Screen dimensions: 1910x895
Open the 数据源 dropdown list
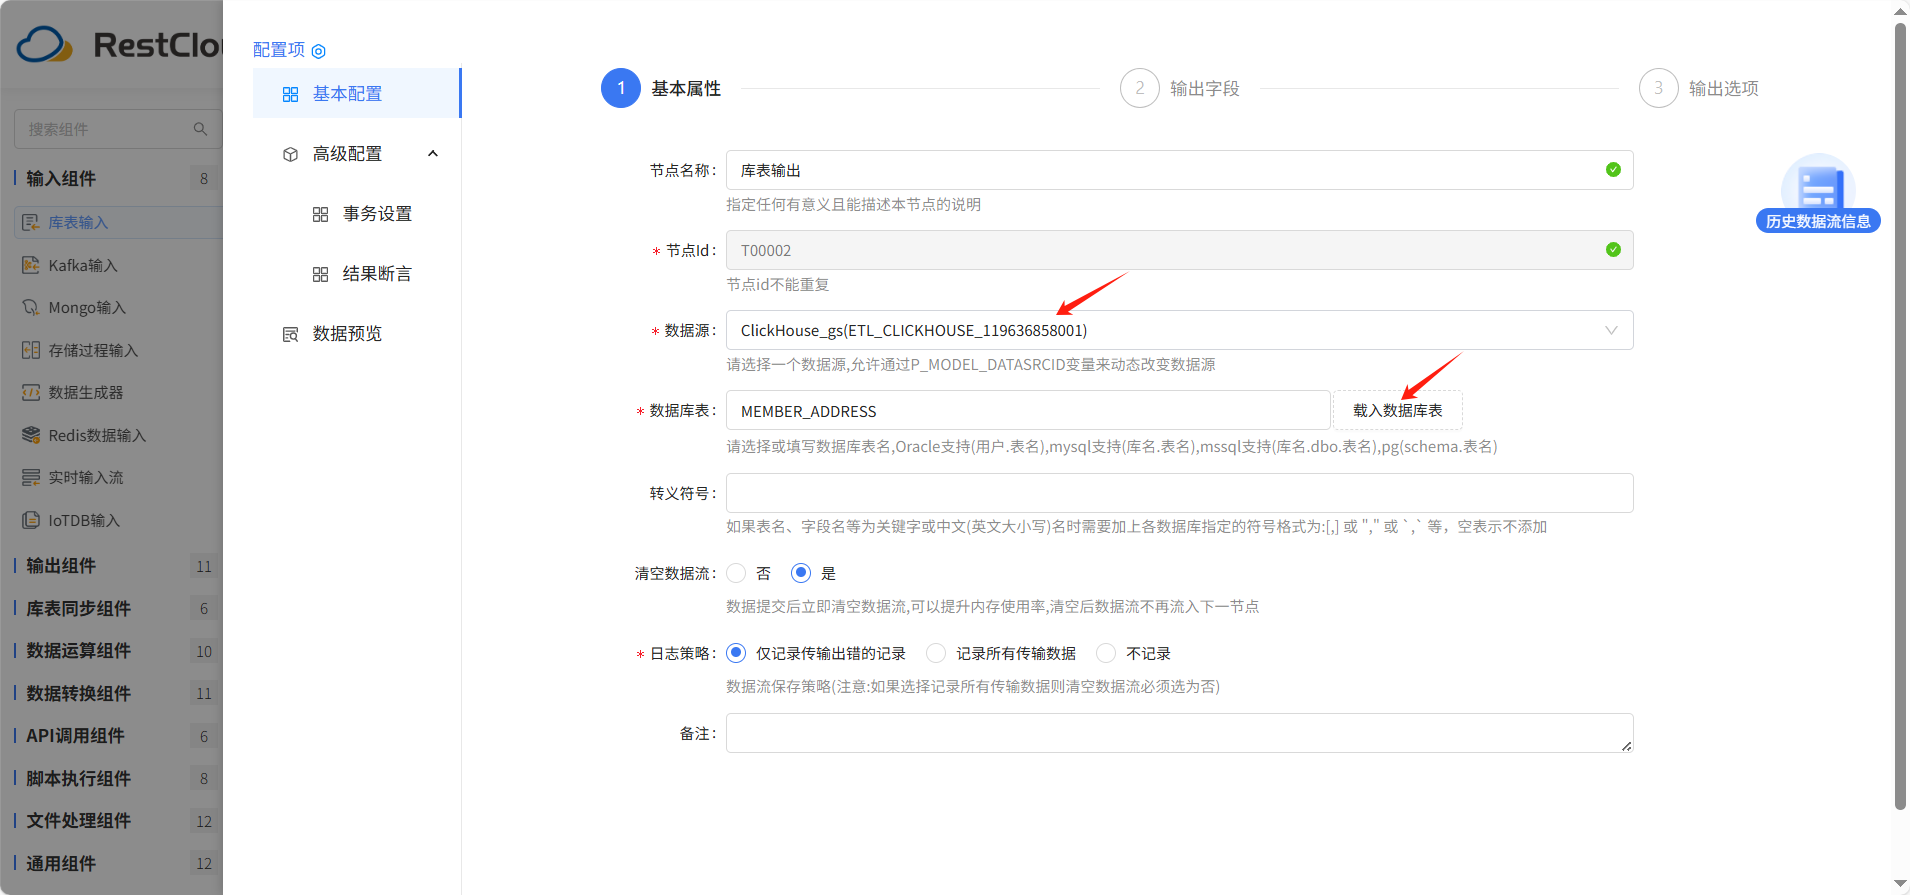1179,330
